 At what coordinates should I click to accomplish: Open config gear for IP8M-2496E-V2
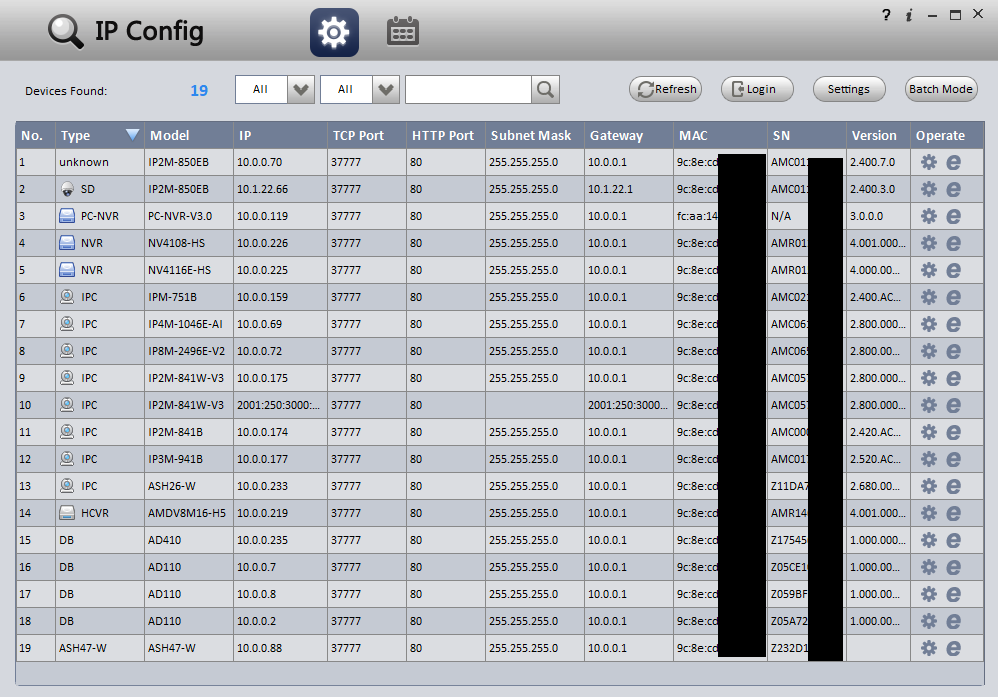pos(929,351)
